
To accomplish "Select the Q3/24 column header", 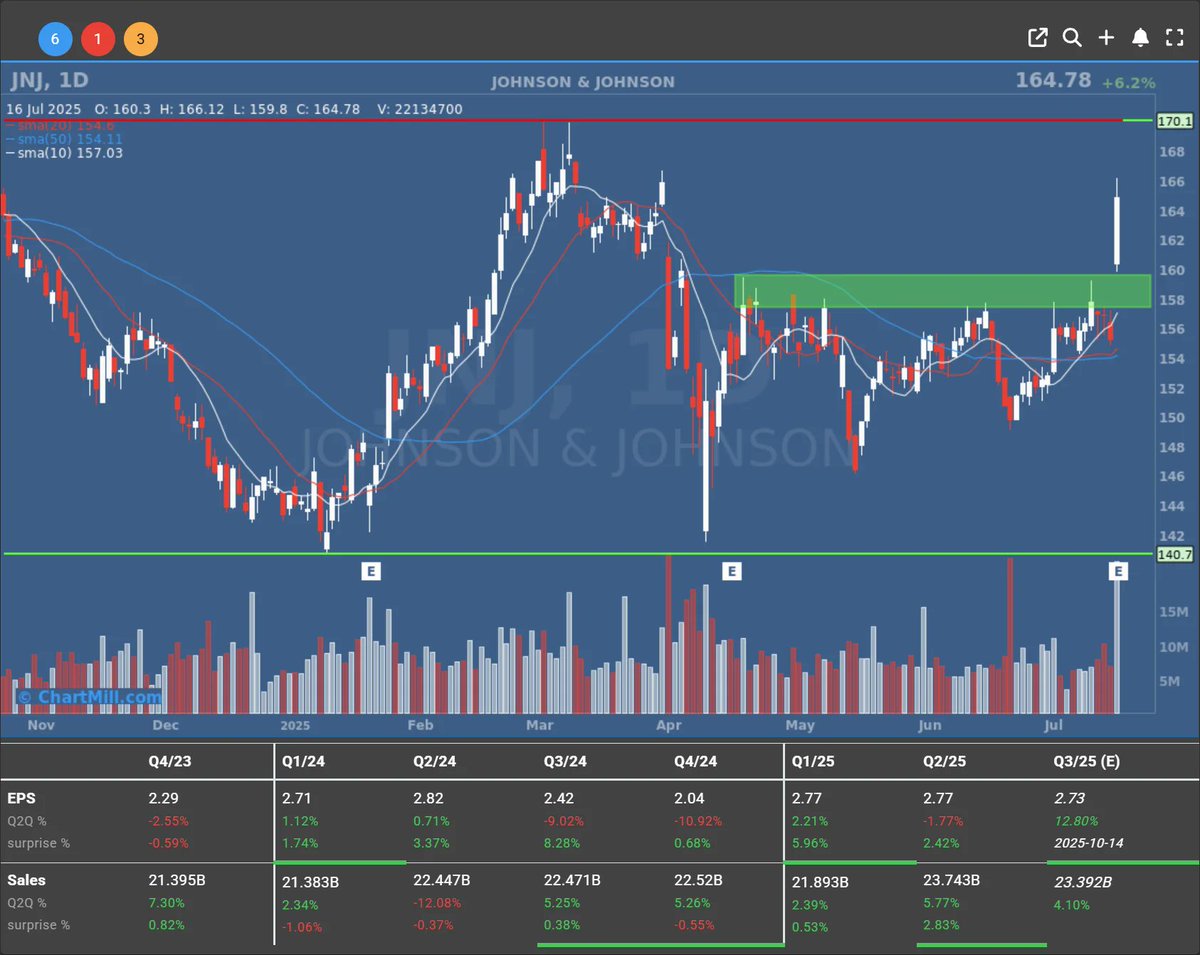I will tap(566, 761).
